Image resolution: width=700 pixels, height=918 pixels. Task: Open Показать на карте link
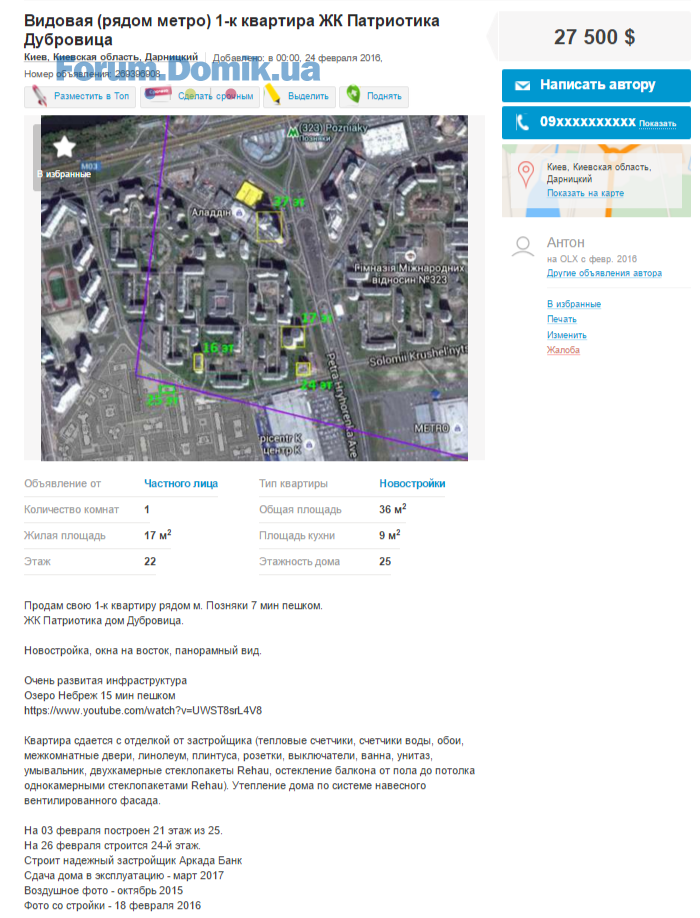585,193
